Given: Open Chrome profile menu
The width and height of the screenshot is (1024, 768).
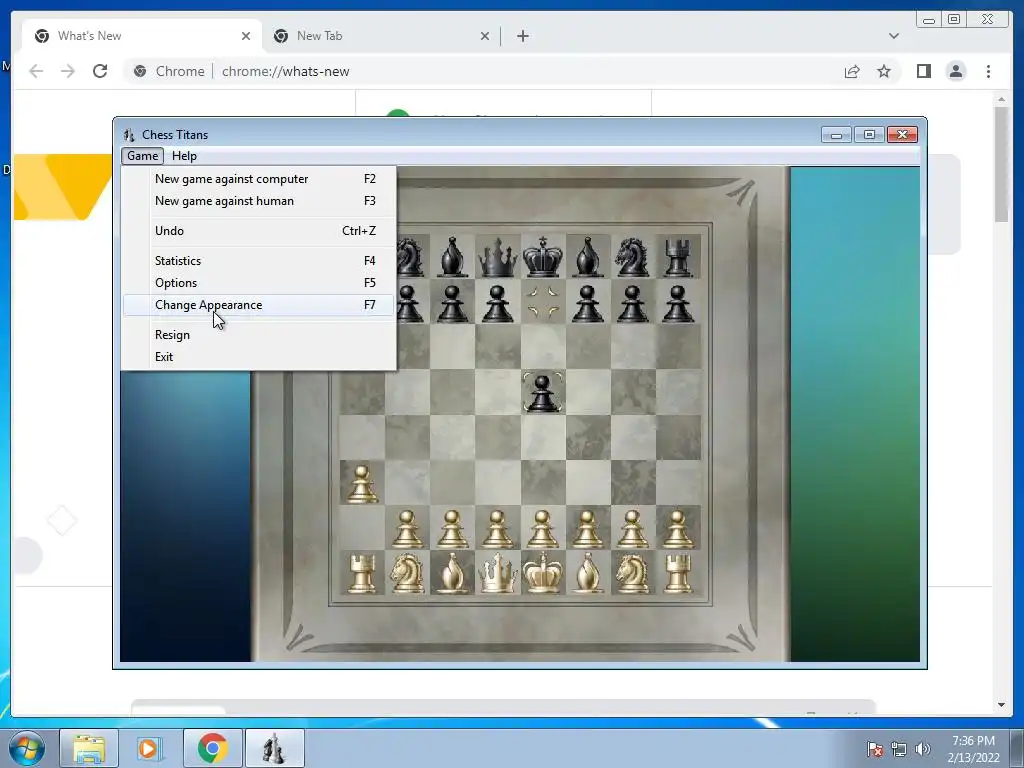Looking at the screenshot, I should 956,71.
